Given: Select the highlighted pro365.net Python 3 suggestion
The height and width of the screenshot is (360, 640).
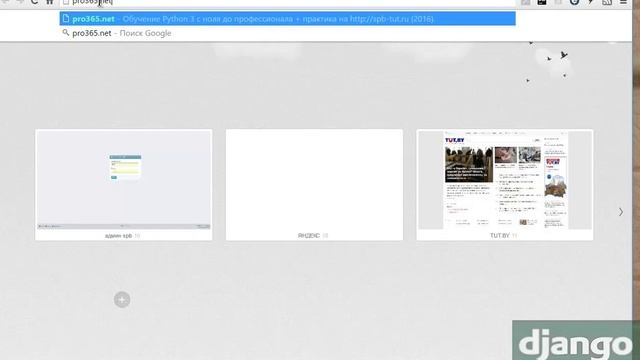Looking at the screenshot, I should 287,19.
